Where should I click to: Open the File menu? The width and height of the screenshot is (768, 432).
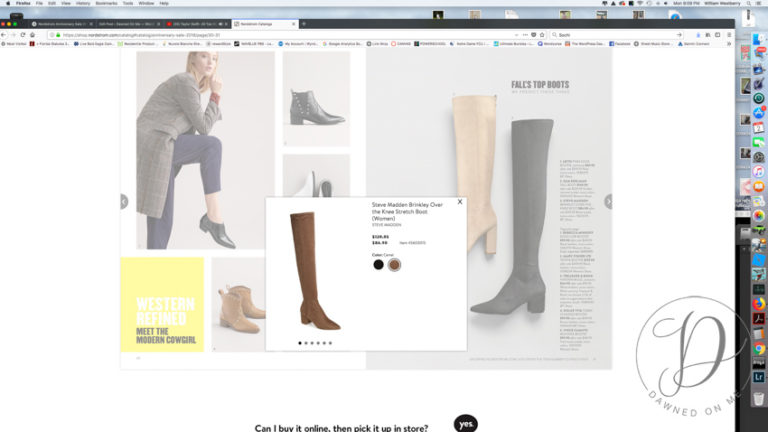39,3
